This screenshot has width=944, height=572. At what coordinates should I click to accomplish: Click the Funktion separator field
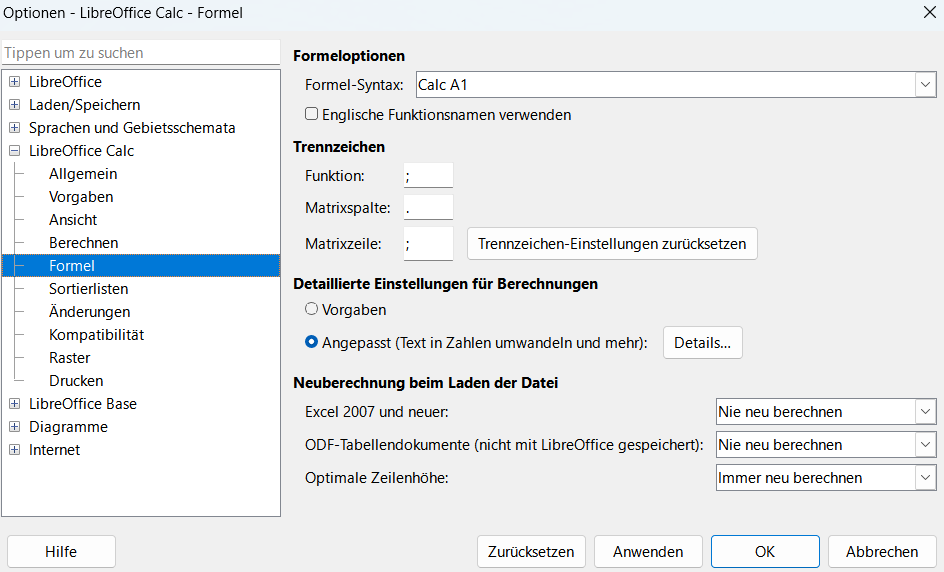coord(428,176)
